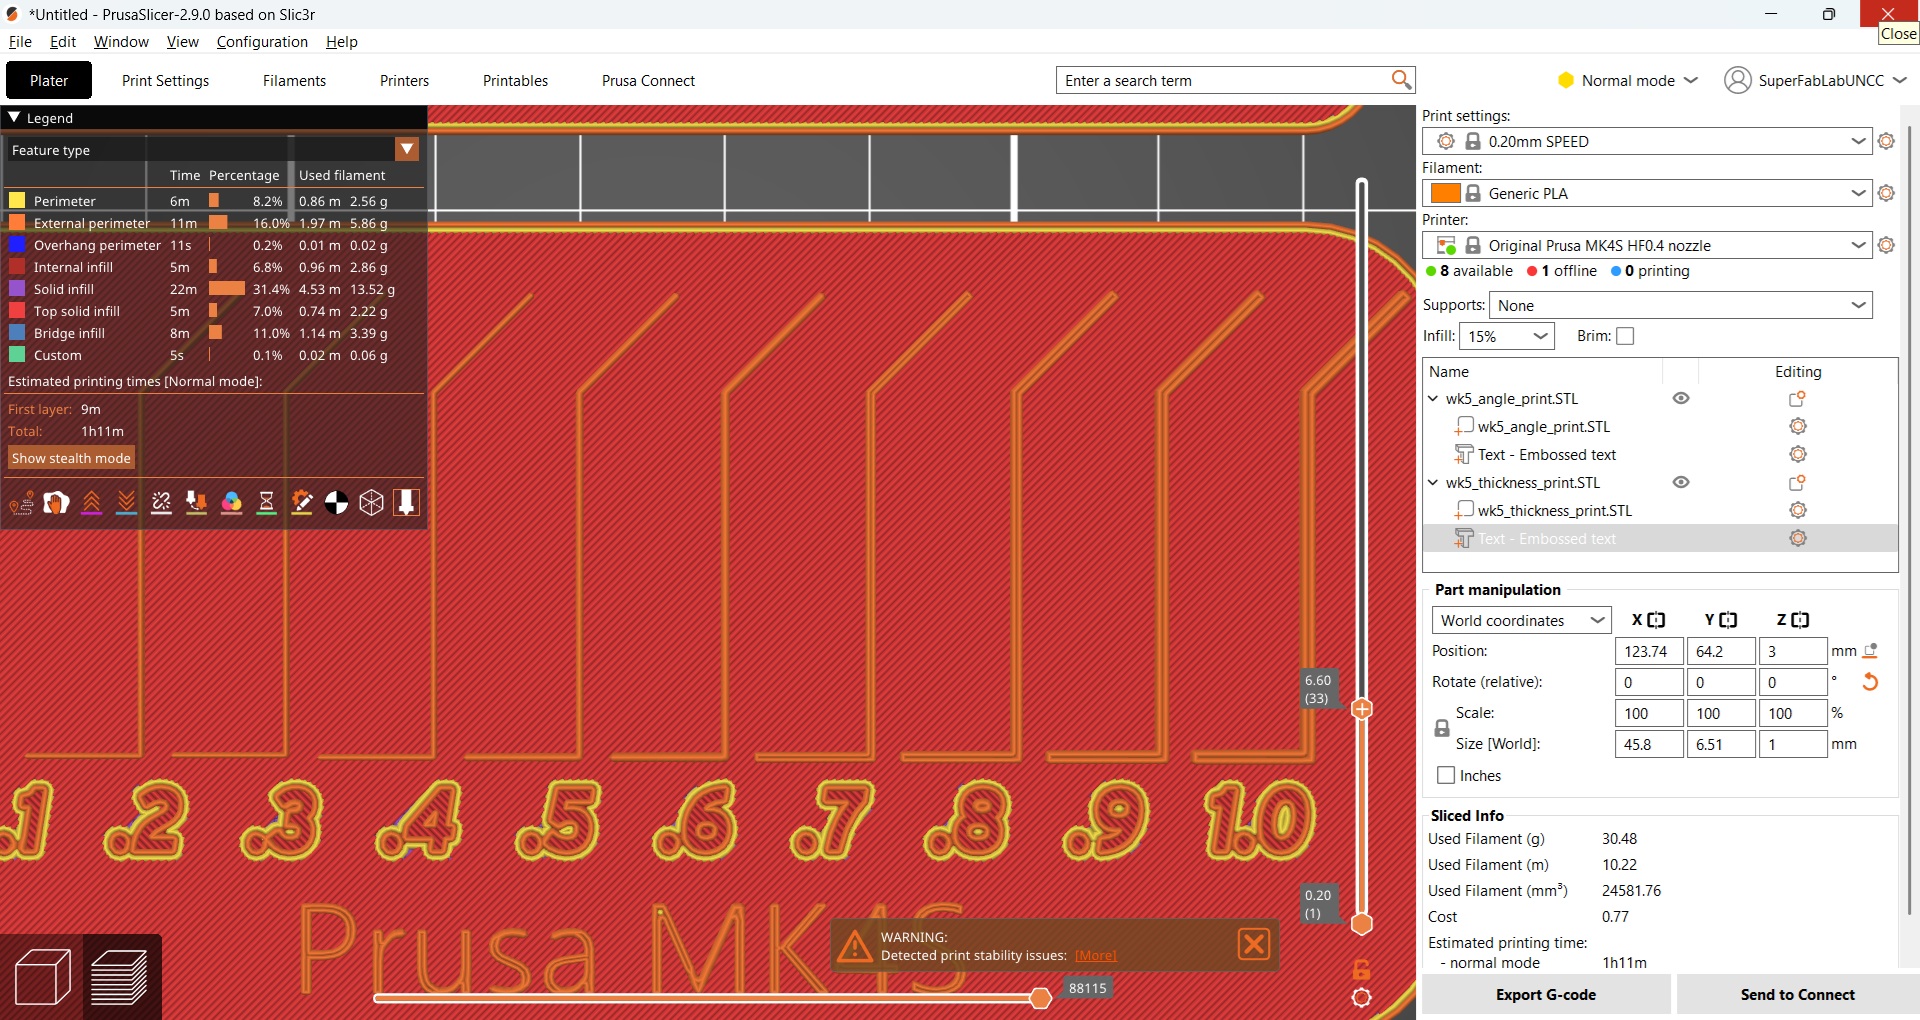Toggle X axis mirror button
Image resolution: width=1920 pixels, height=1020 pixels.
click(1656, 620)
